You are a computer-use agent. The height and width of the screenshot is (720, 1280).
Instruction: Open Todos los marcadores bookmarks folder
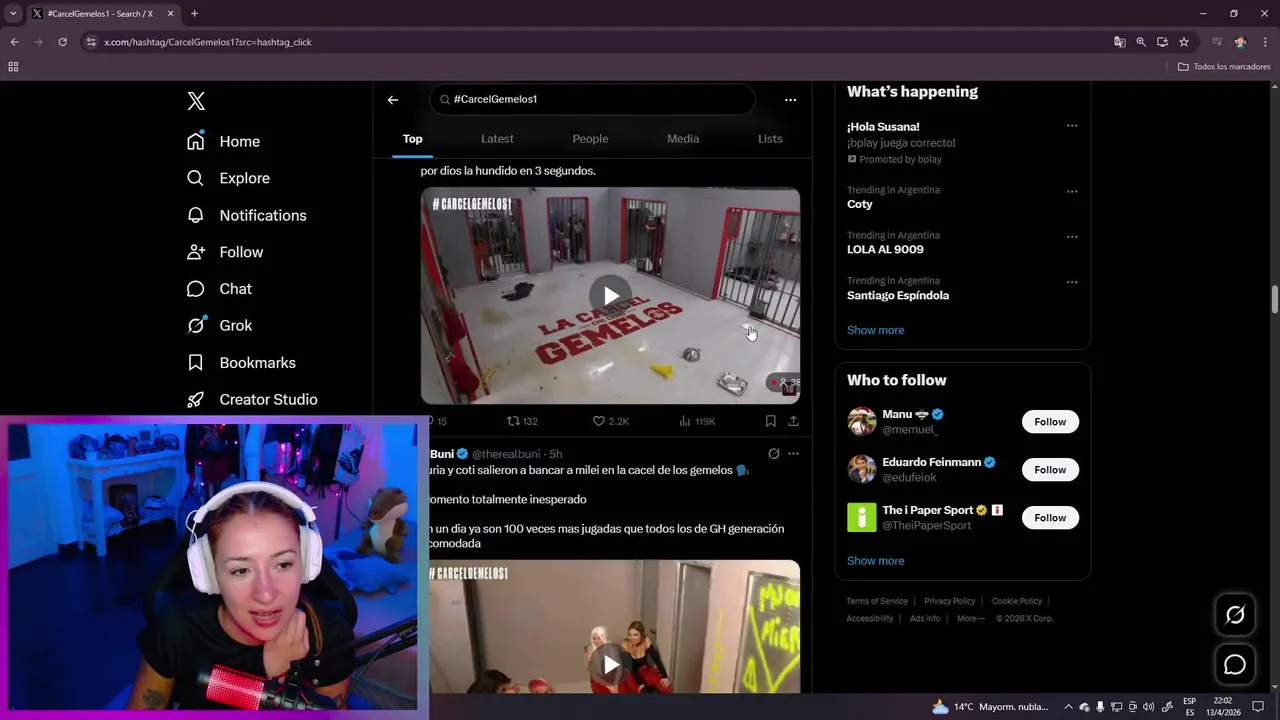[1224, 67]
